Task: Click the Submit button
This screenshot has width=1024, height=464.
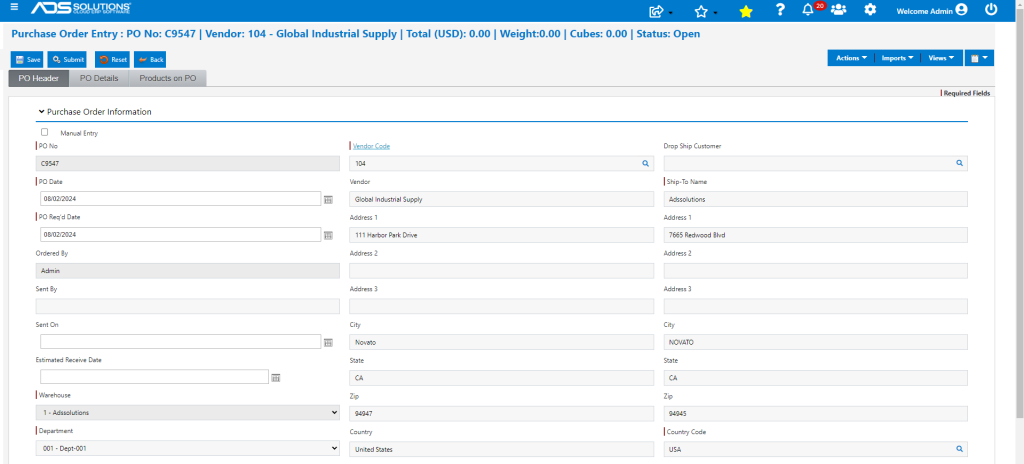Action: (68, 59)
